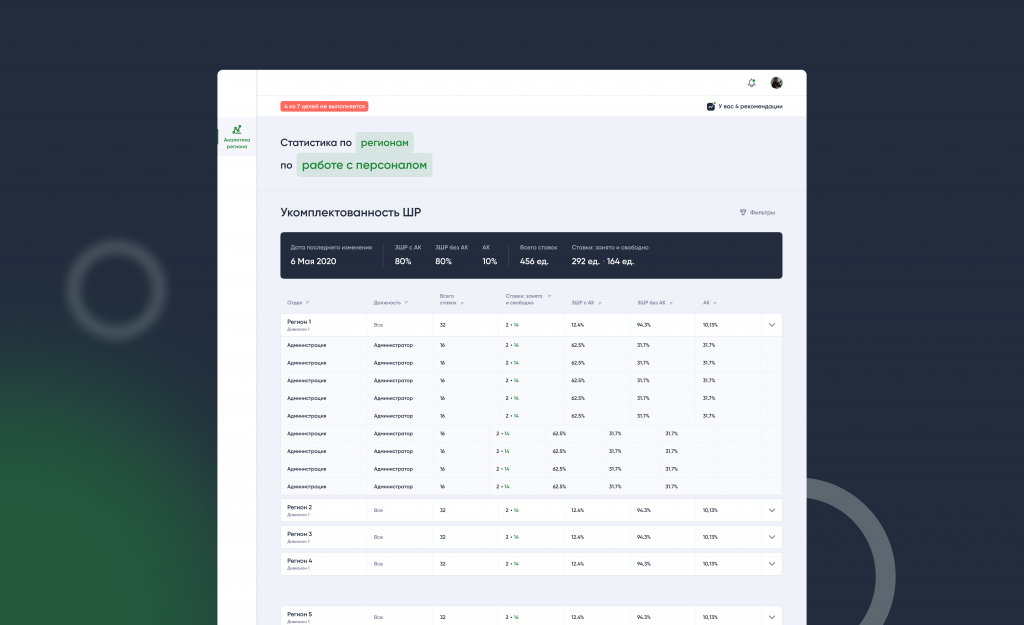This screenshot has width=1024, height=625.
Task: Click "12.4%" cell in Регион 3 row
Action: (577, 537)
